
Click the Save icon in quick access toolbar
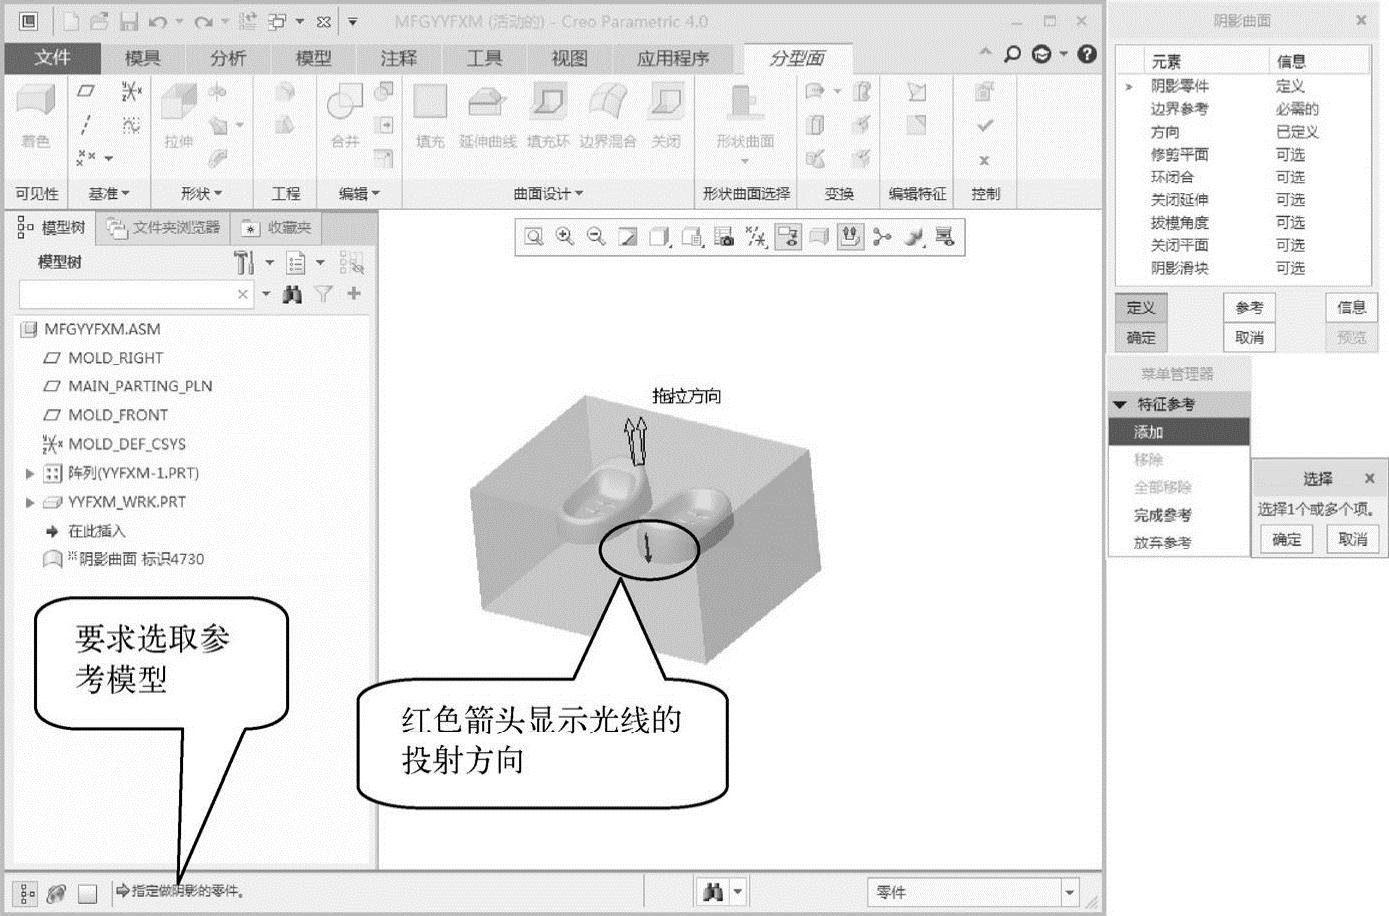coord(128,21)
